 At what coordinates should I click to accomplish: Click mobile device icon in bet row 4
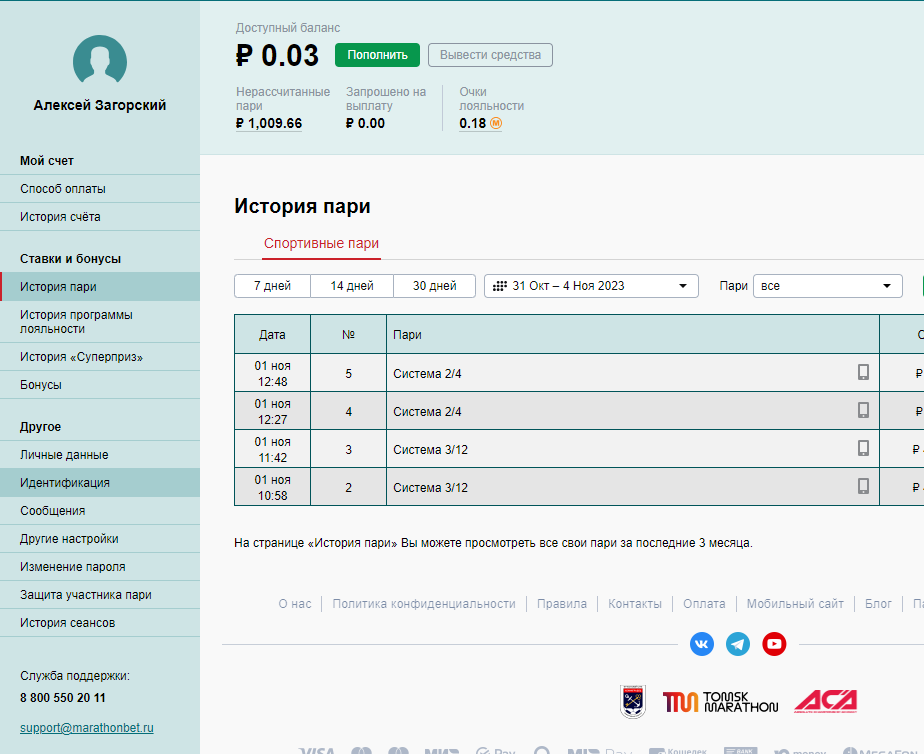863,410
